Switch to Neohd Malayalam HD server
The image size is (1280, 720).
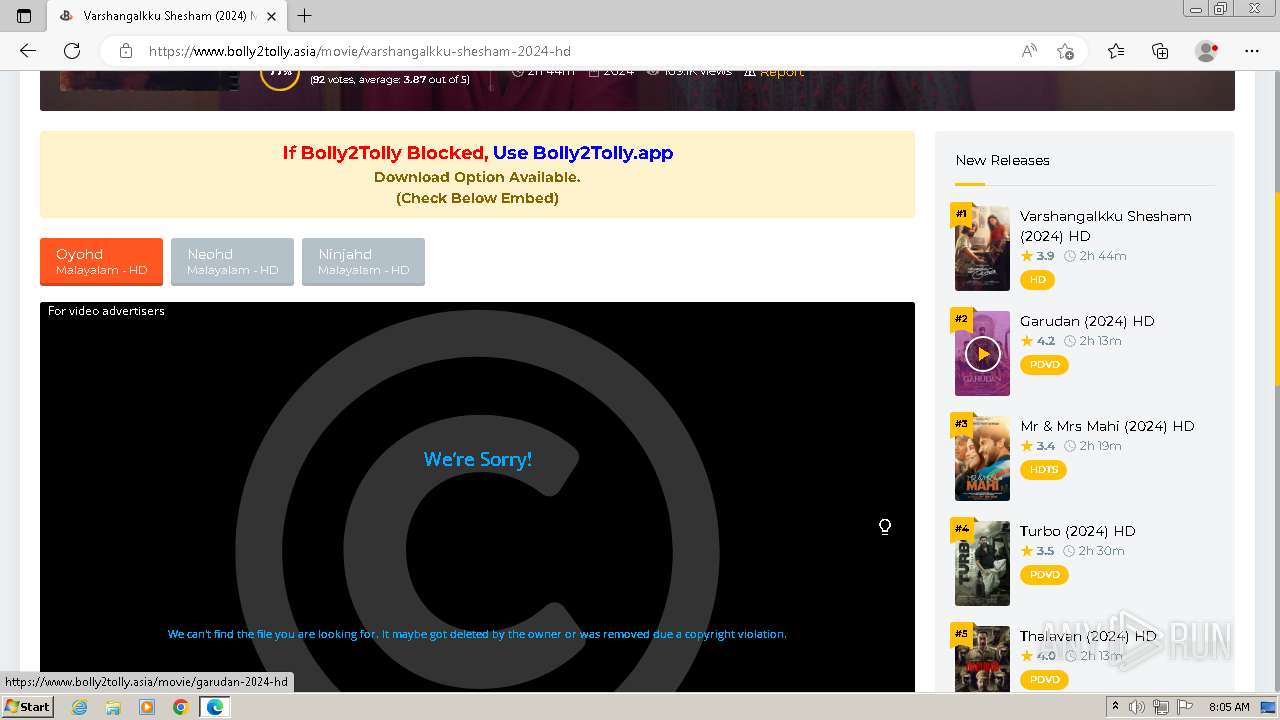coord(232,261)
